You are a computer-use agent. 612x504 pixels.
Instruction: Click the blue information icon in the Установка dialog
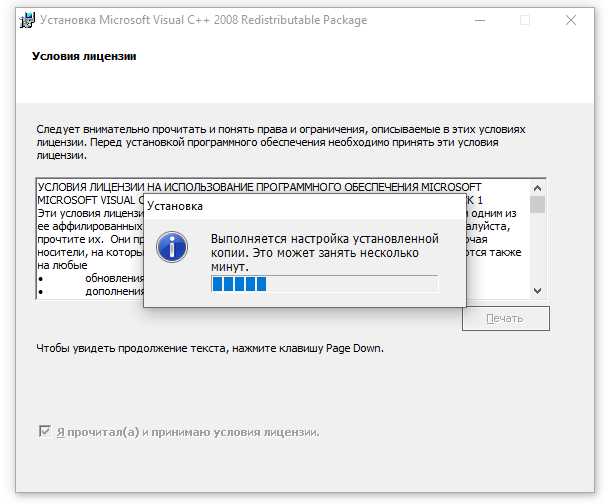click(172, 247)
